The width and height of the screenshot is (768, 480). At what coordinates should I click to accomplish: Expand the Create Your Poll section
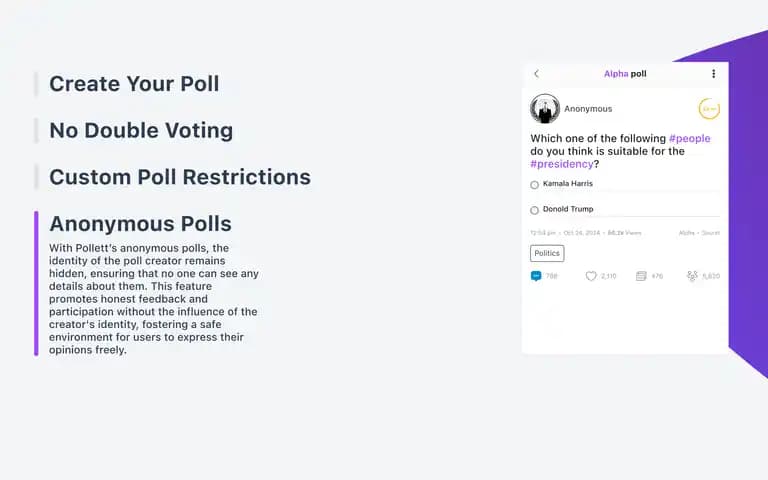tap(134, 84)
